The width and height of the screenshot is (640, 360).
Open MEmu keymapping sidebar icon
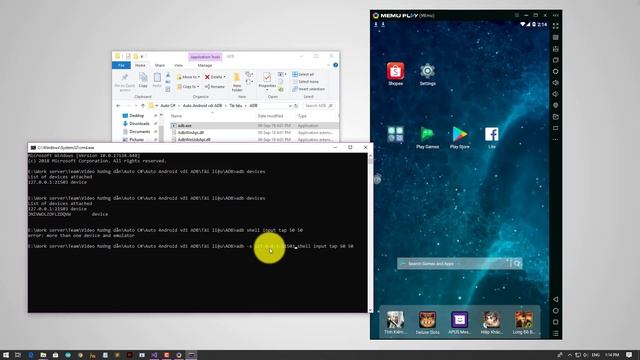(x=556, y=38)
